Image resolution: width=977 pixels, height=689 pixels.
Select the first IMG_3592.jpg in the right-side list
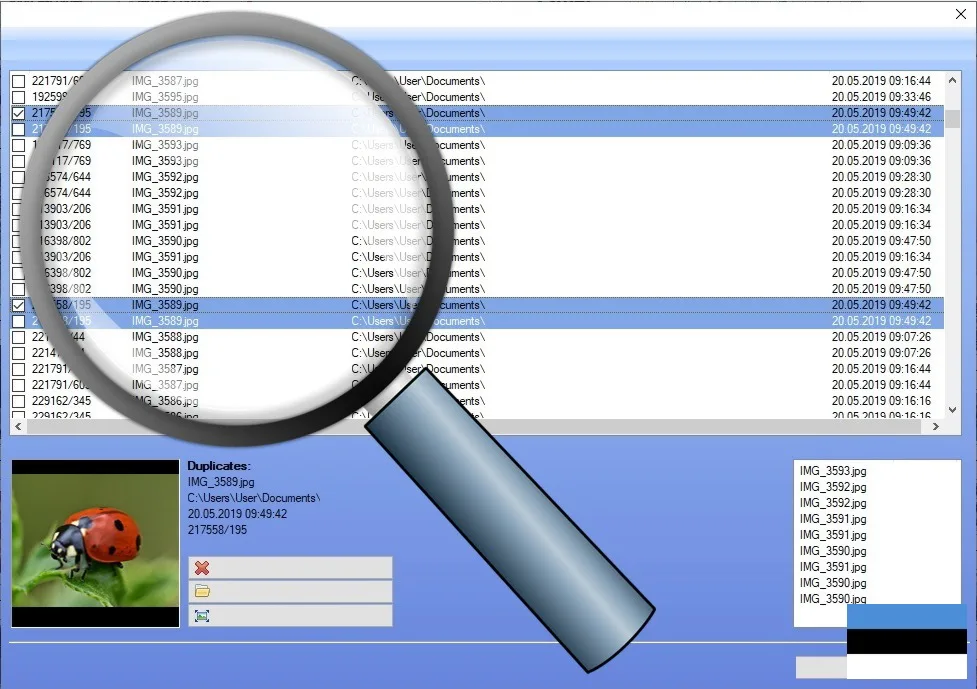pyautogui.click(x=833, y=487)
